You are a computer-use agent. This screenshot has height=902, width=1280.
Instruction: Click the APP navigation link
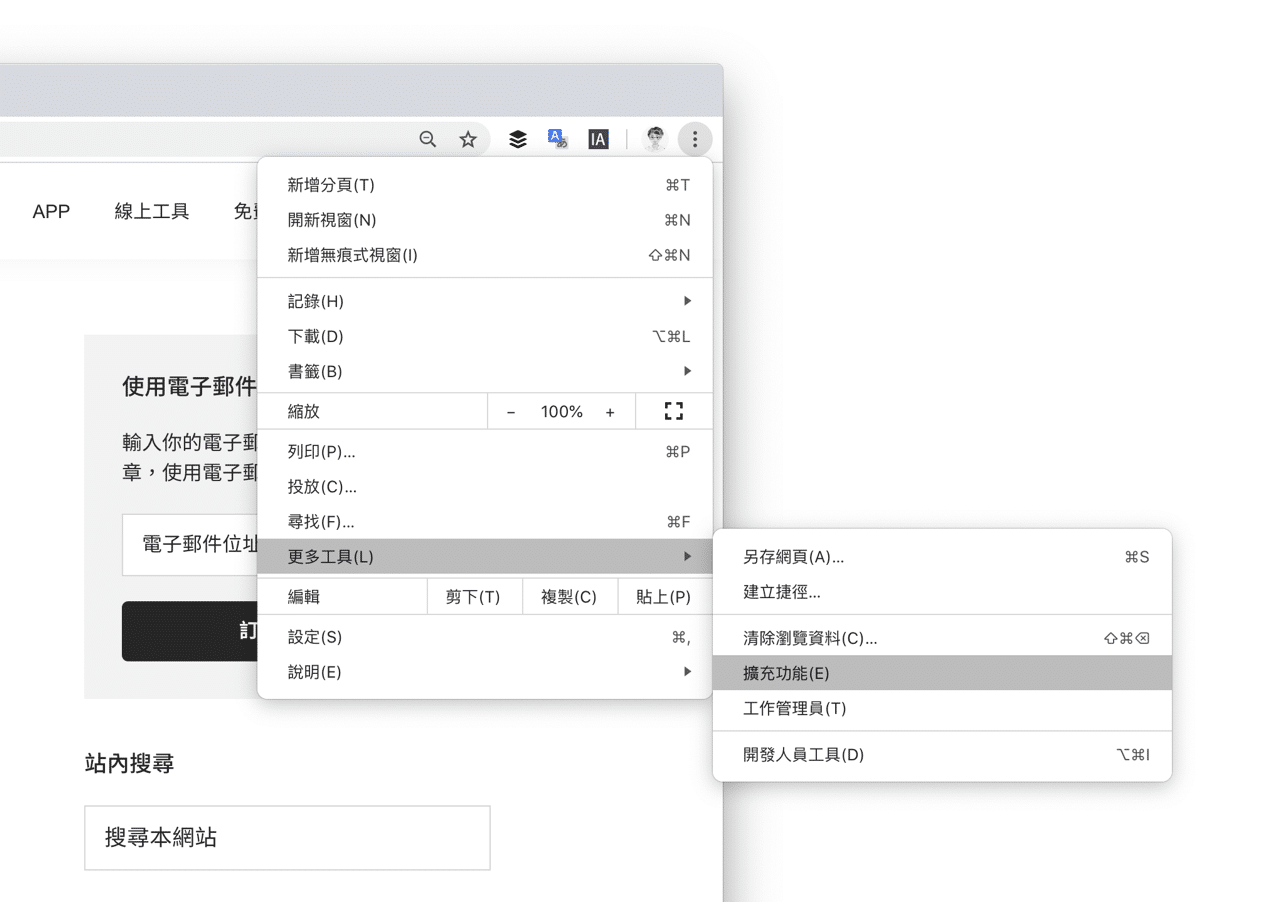tap(51, 211)
